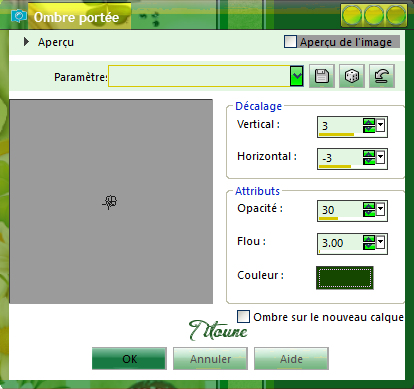Click the randomize parameters dice icon
The height and width of the screenshot is (389, 414).
352,76
